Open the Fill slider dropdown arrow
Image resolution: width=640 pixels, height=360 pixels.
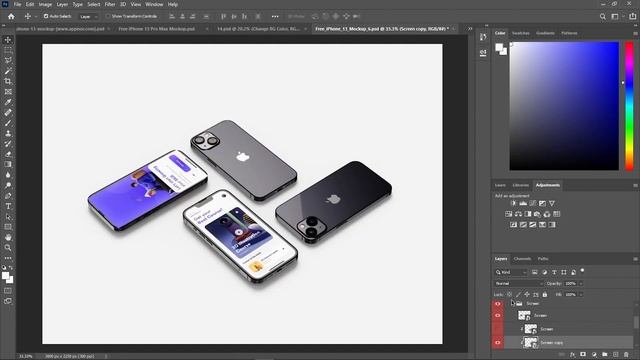581,294
